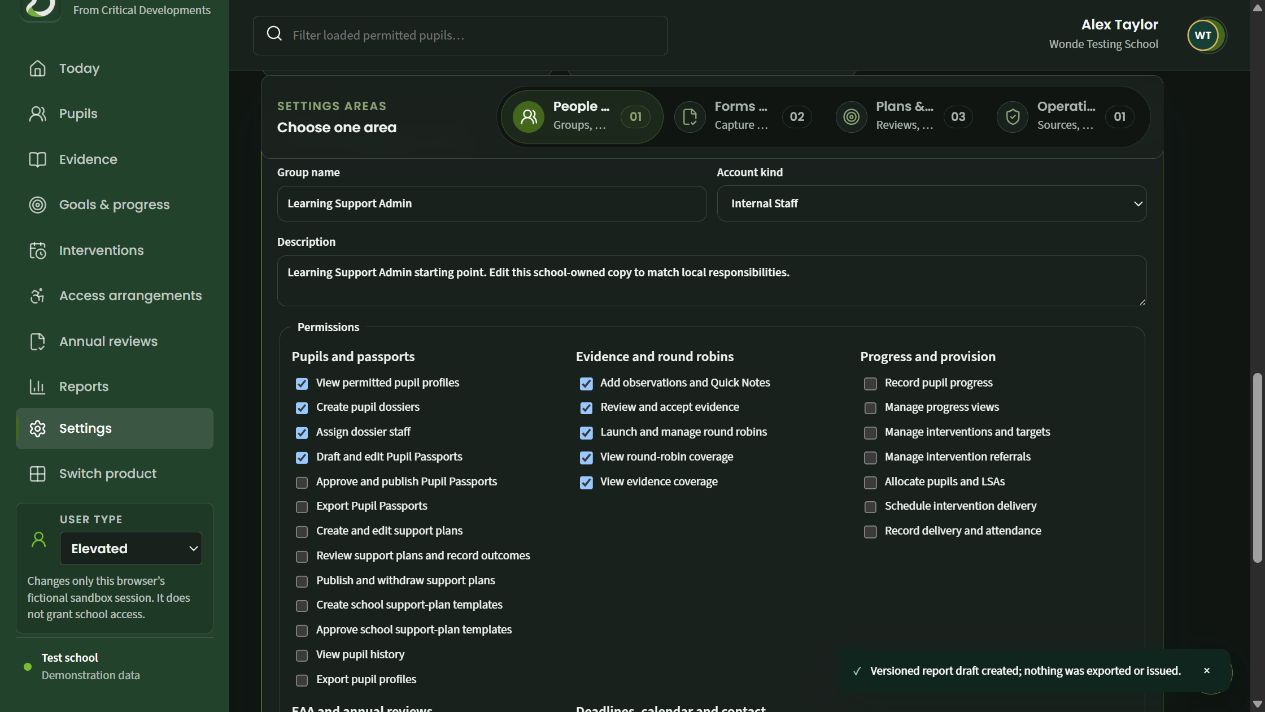Image resolution: width=1265 pixels, height=712 pixels.
Task: Click the Access arrangements accessibility icon
Action: [x=37, y=296]
